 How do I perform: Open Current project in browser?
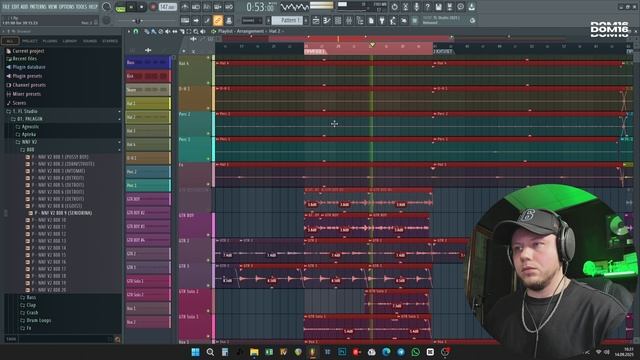point(28,51)
